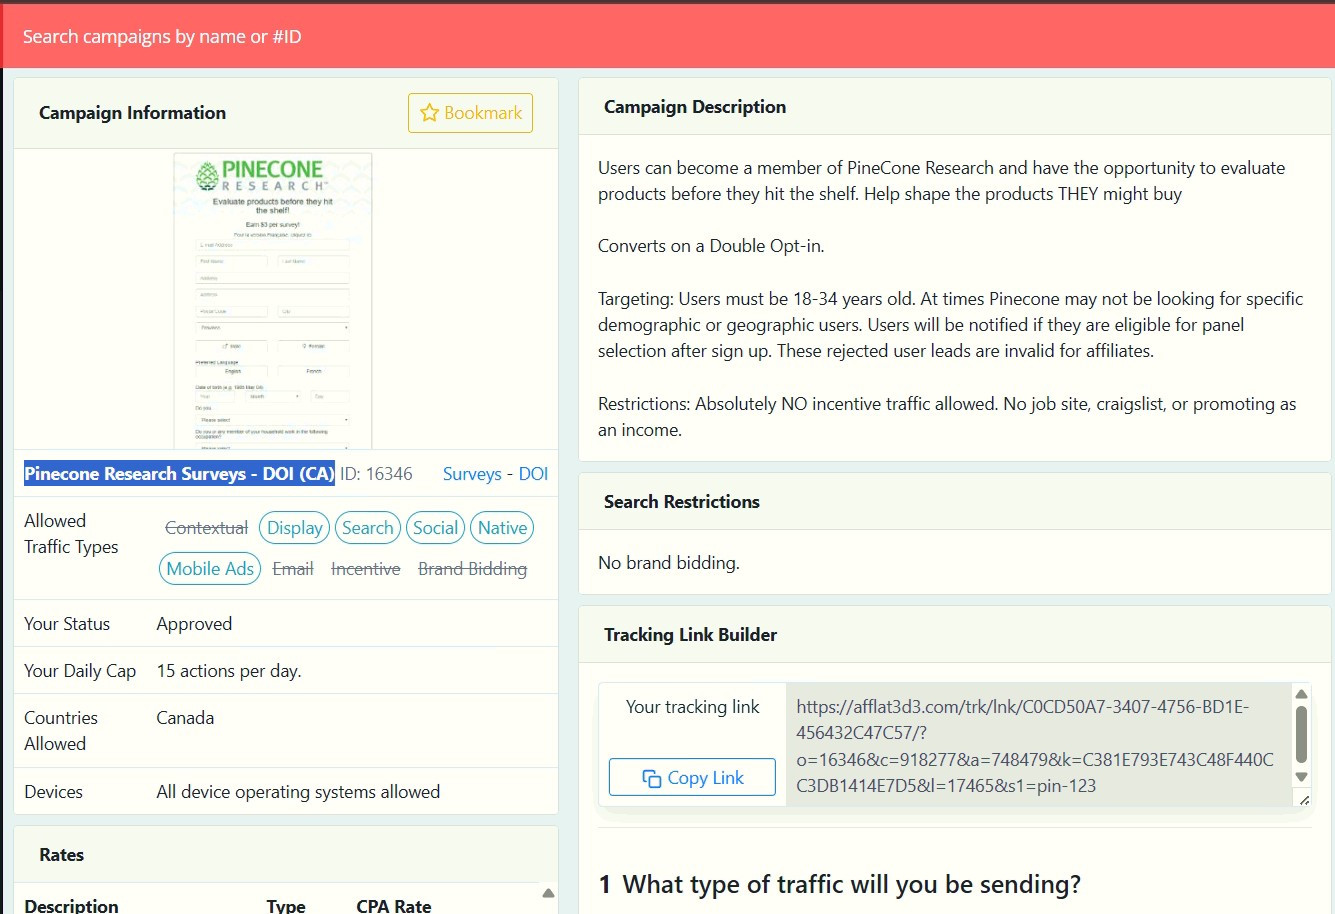Click the CPA Rate column header

point(394,905)
